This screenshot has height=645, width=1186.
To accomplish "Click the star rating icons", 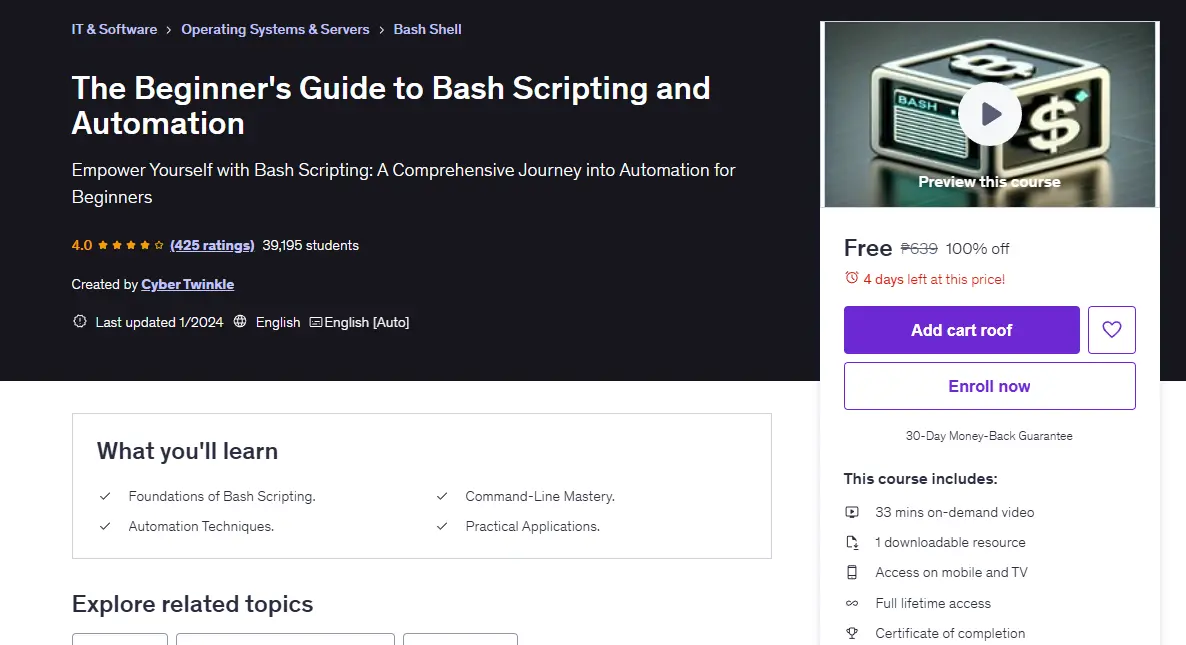I will pyautogui.click(x=130, y=245).
